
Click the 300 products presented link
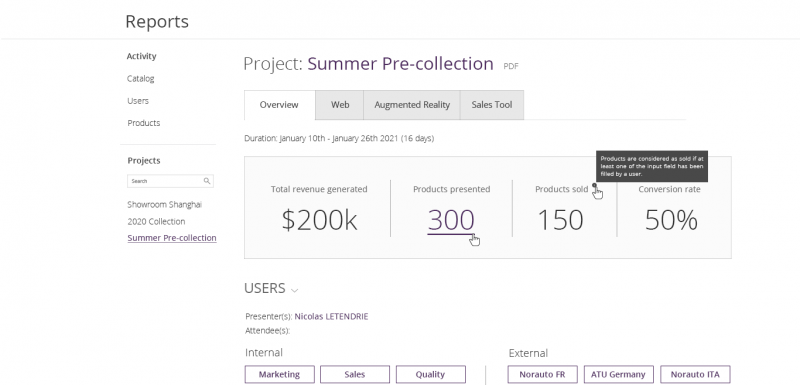451,220
